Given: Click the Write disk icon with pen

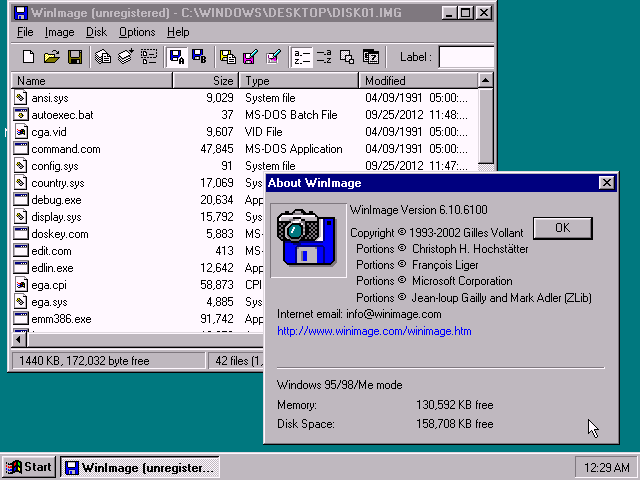Looking at the screenshot, I should 250,57.
